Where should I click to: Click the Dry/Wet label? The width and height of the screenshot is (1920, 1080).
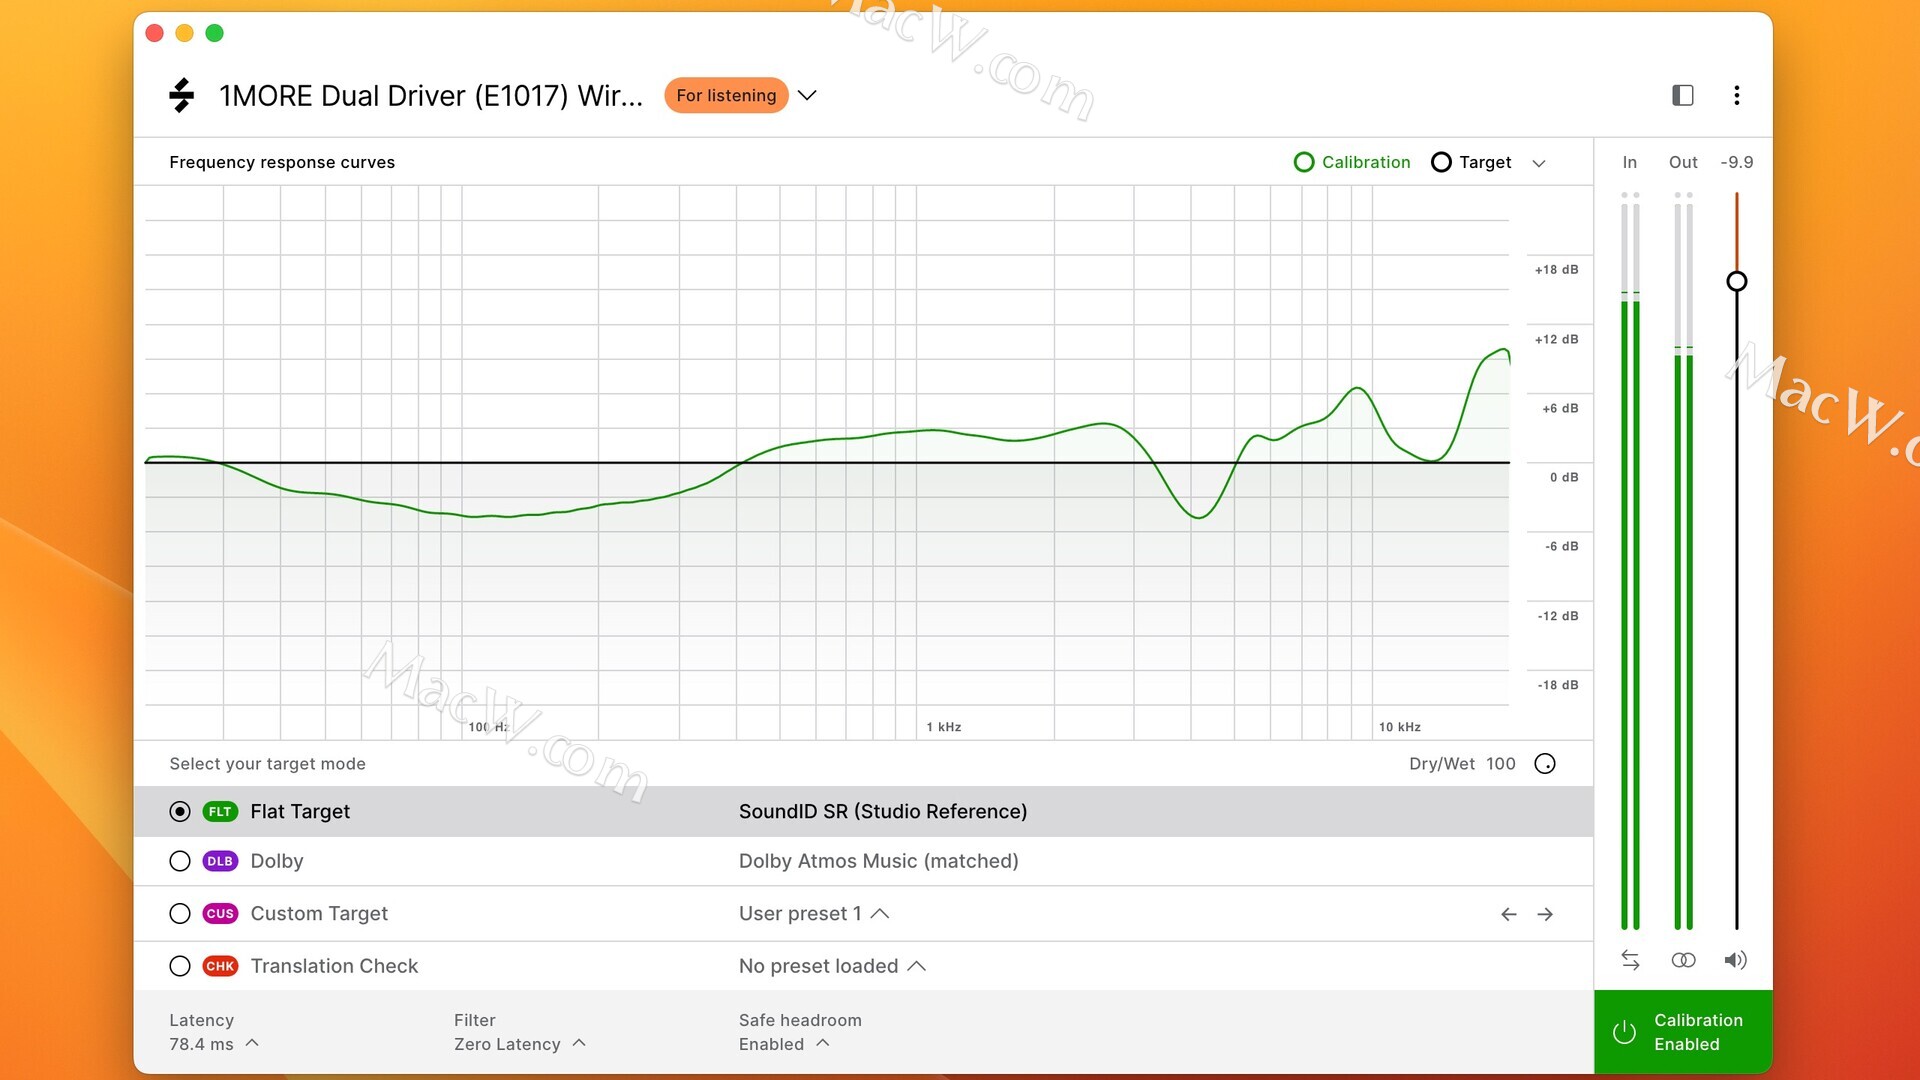(1441, 764)
